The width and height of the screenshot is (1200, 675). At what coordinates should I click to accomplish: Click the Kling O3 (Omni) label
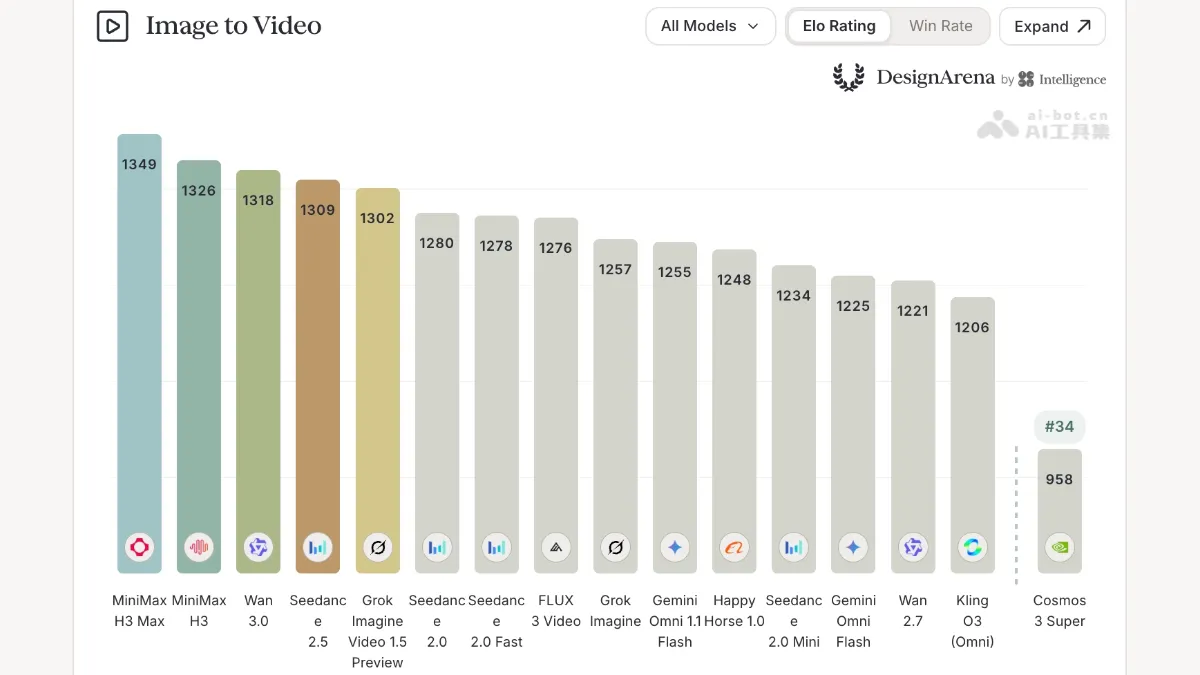click(972, 621)
